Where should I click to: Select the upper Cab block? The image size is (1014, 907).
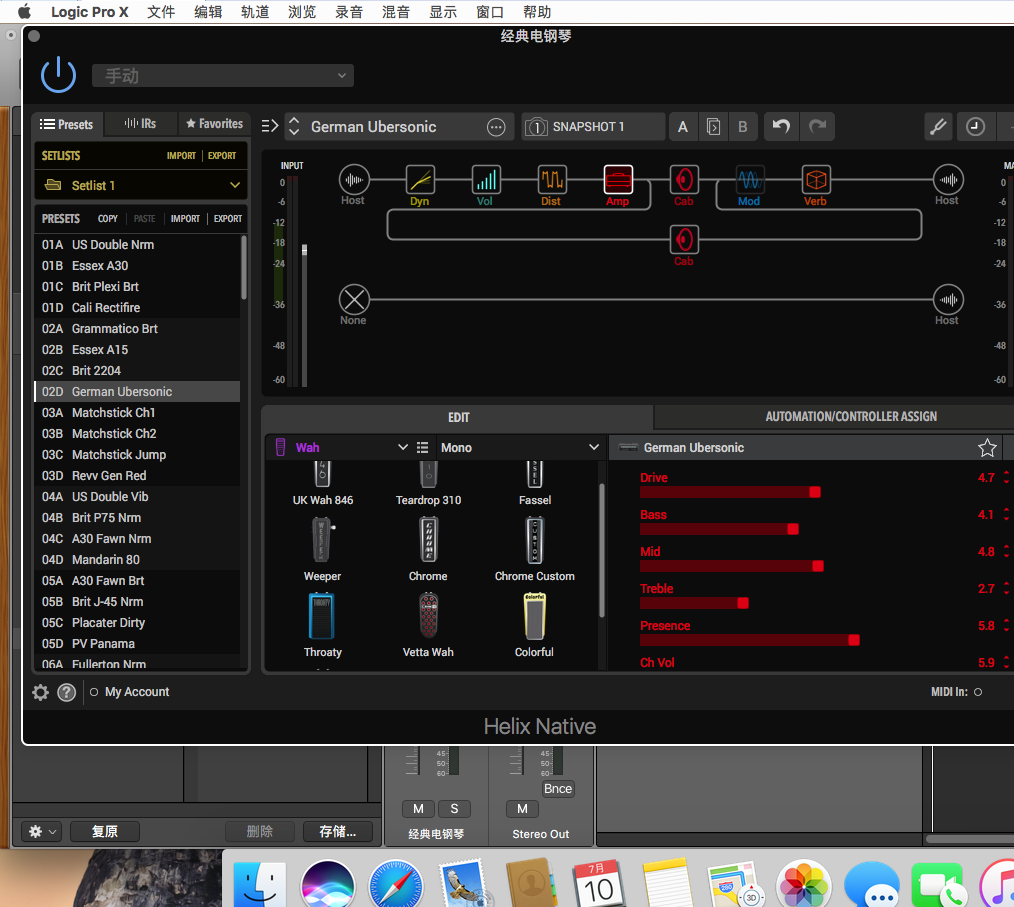tap(684, 180)
